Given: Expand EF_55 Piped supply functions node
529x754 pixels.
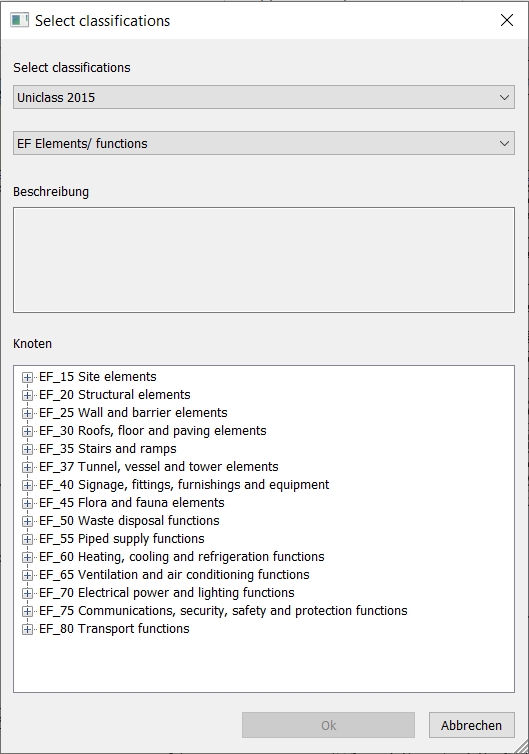Looking at the screenshot, I should point(27,540).
